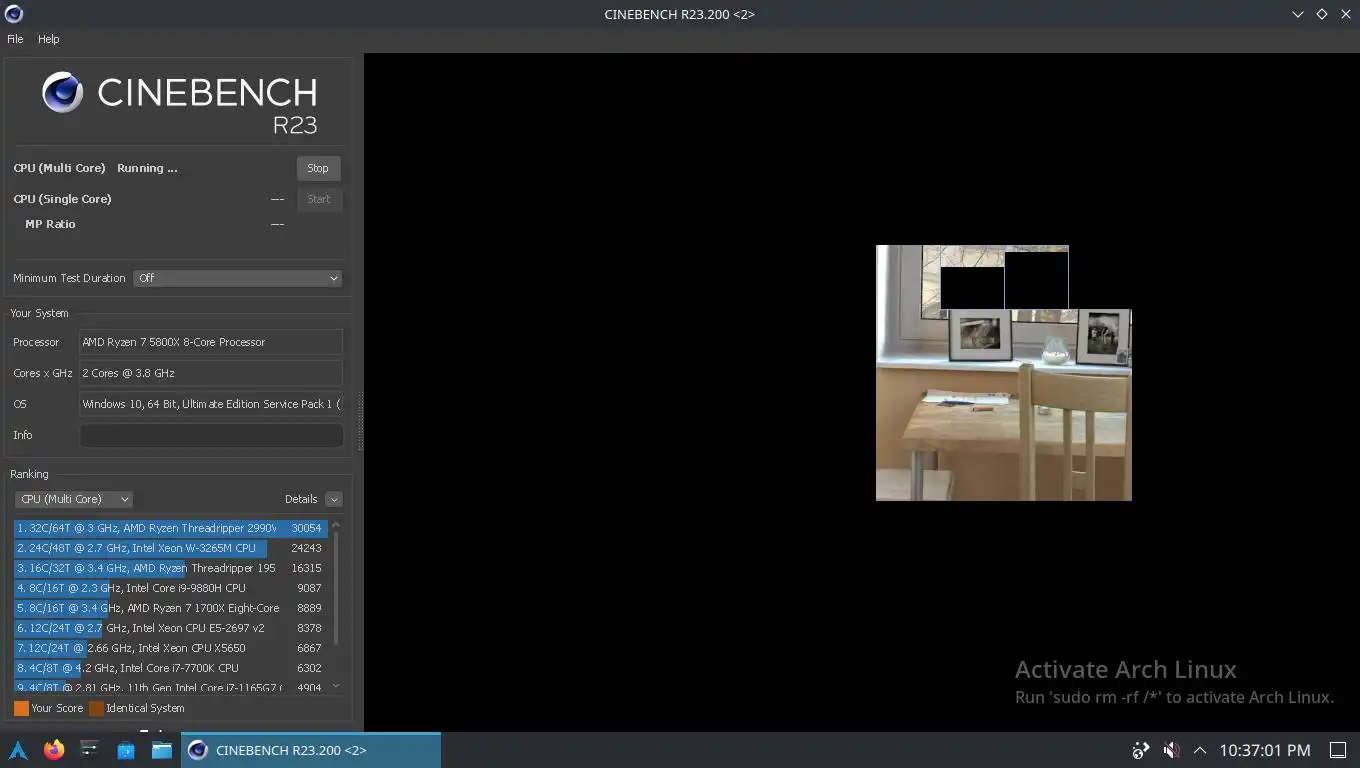Click the empty Info field

point(211,435)
